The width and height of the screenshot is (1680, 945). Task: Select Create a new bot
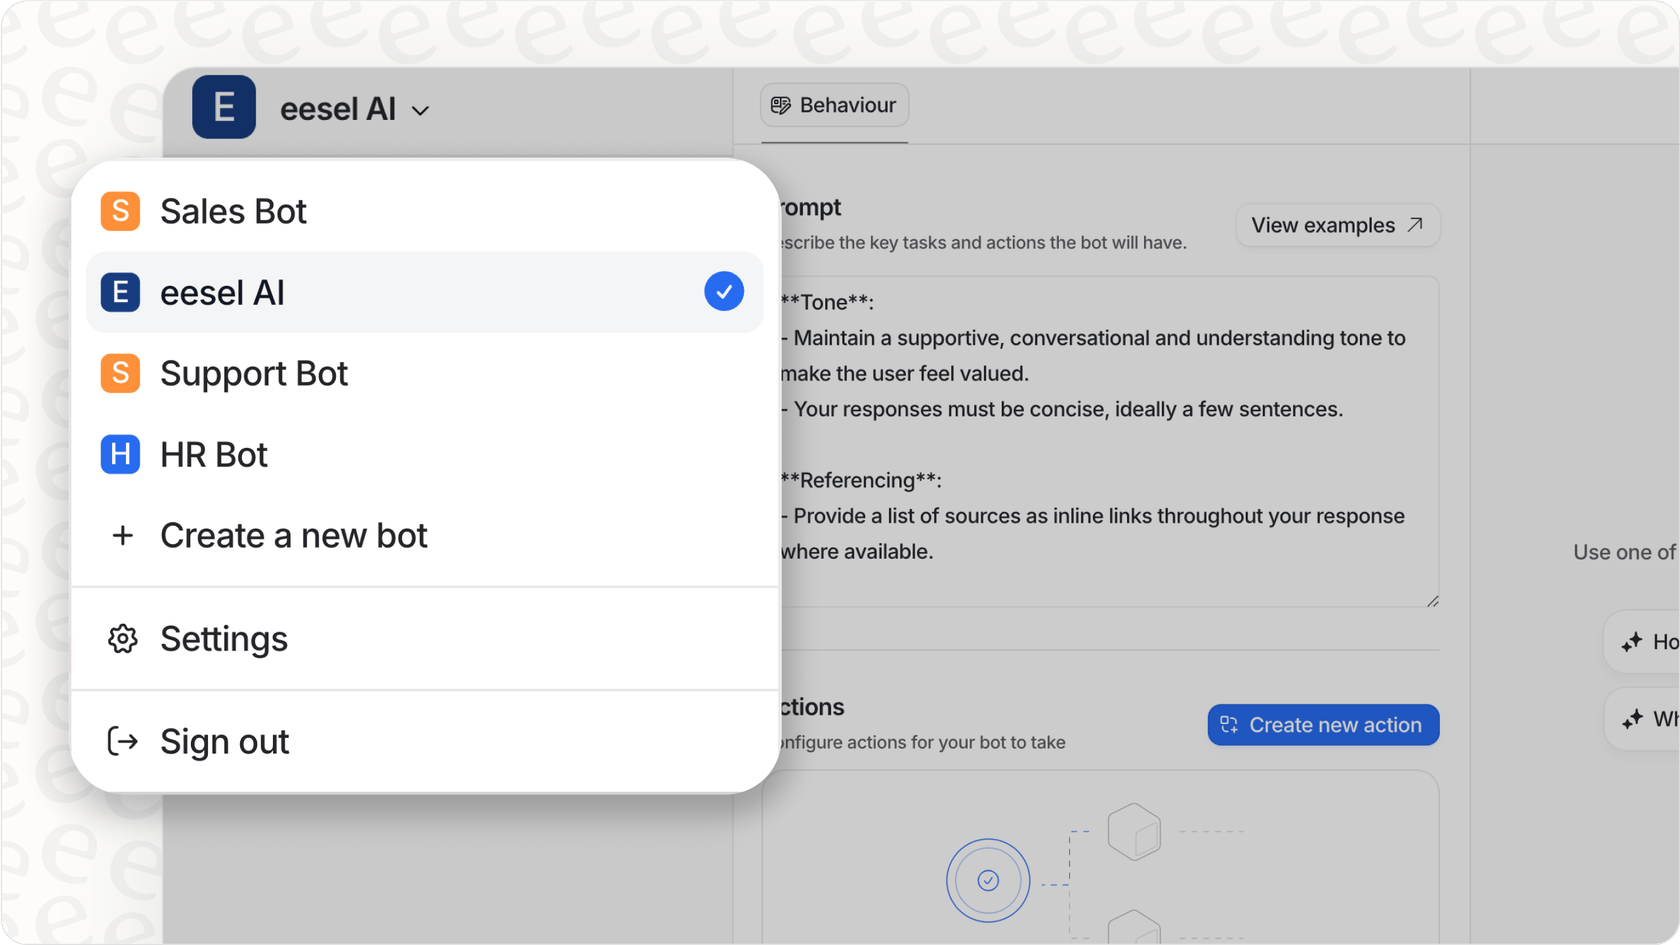tap(294, 535)
